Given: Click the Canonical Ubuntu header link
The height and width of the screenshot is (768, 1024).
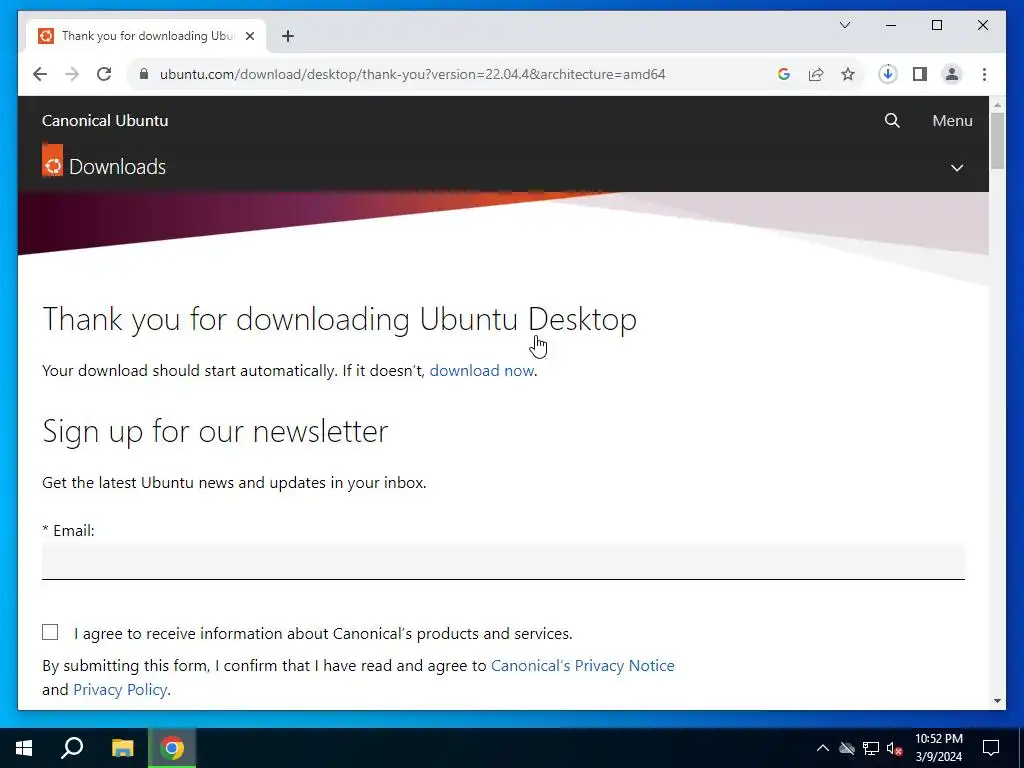Looking at the screenshot, I should tap(105, 120).
